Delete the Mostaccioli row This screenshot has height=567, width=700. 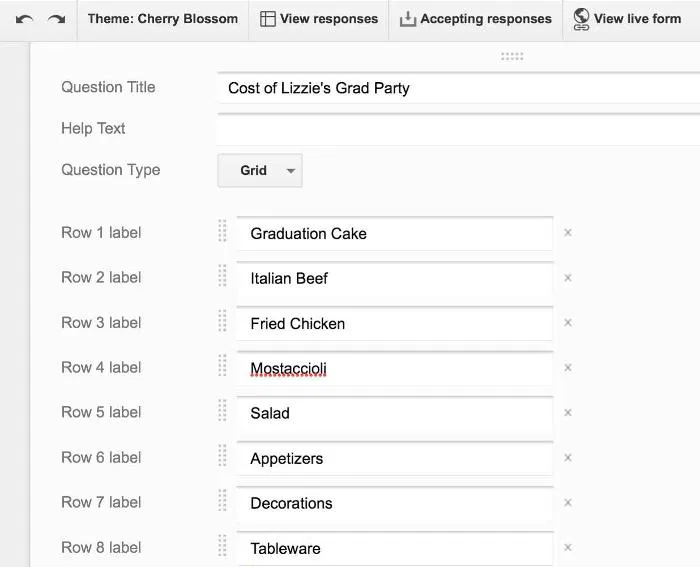(568, 368)
